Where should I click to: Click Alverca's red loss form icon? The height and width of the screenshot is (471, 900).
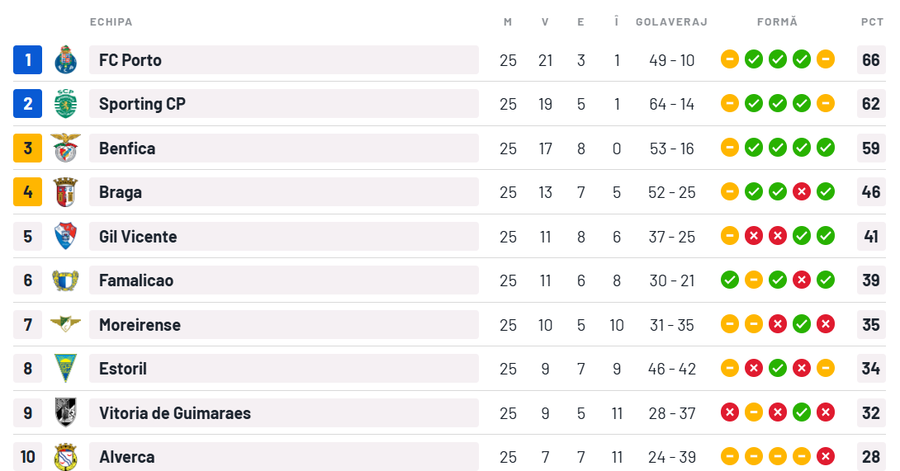[825, 457]
